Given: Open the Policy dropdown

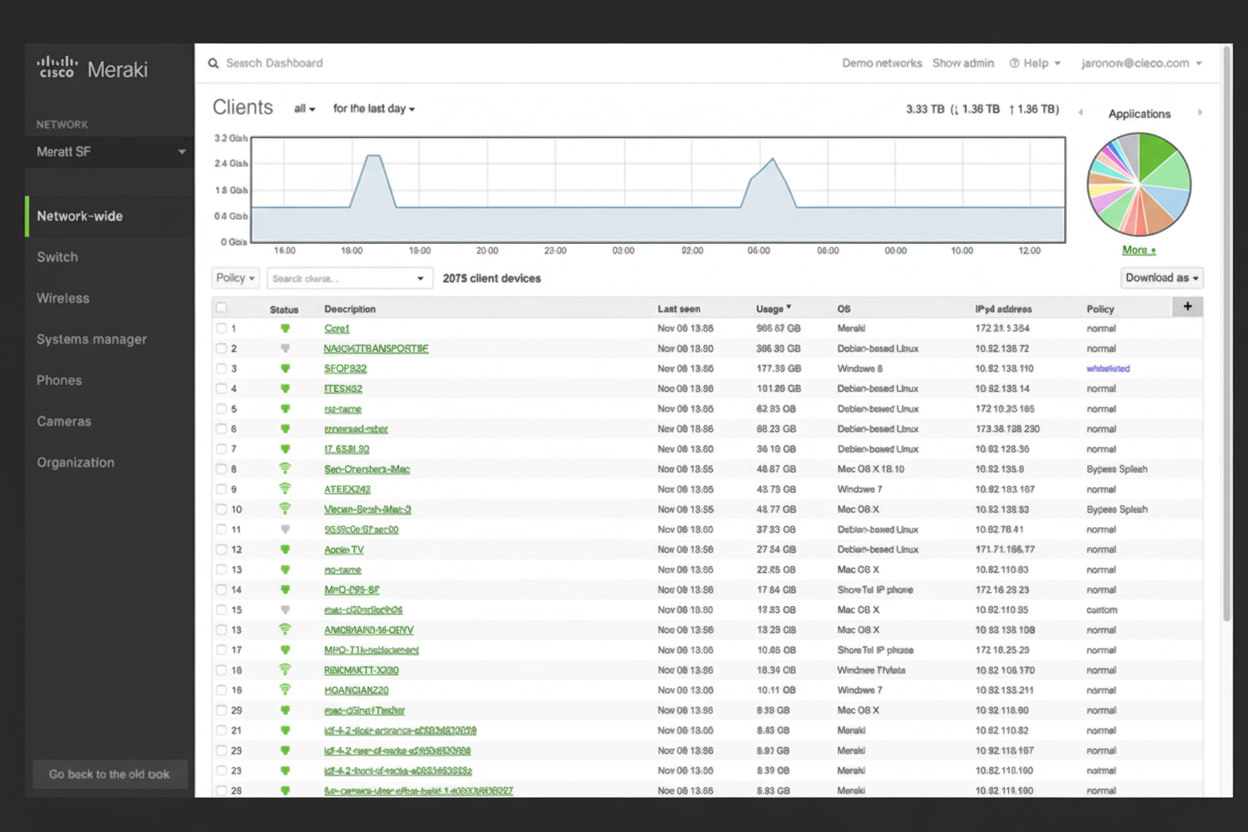Looking at the screenshot, I should (235, 278).
